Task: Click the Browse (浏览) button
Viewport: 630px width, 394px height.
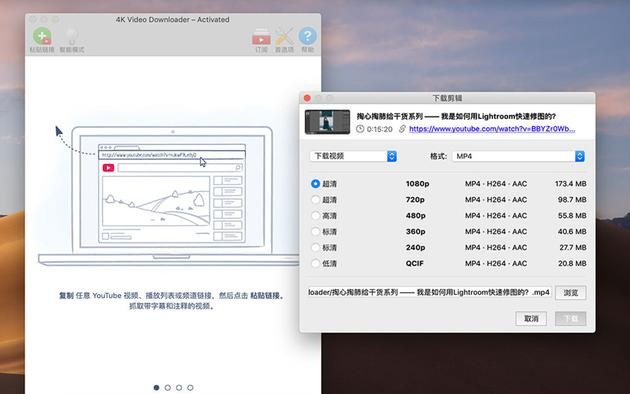Action: (571, 292)
